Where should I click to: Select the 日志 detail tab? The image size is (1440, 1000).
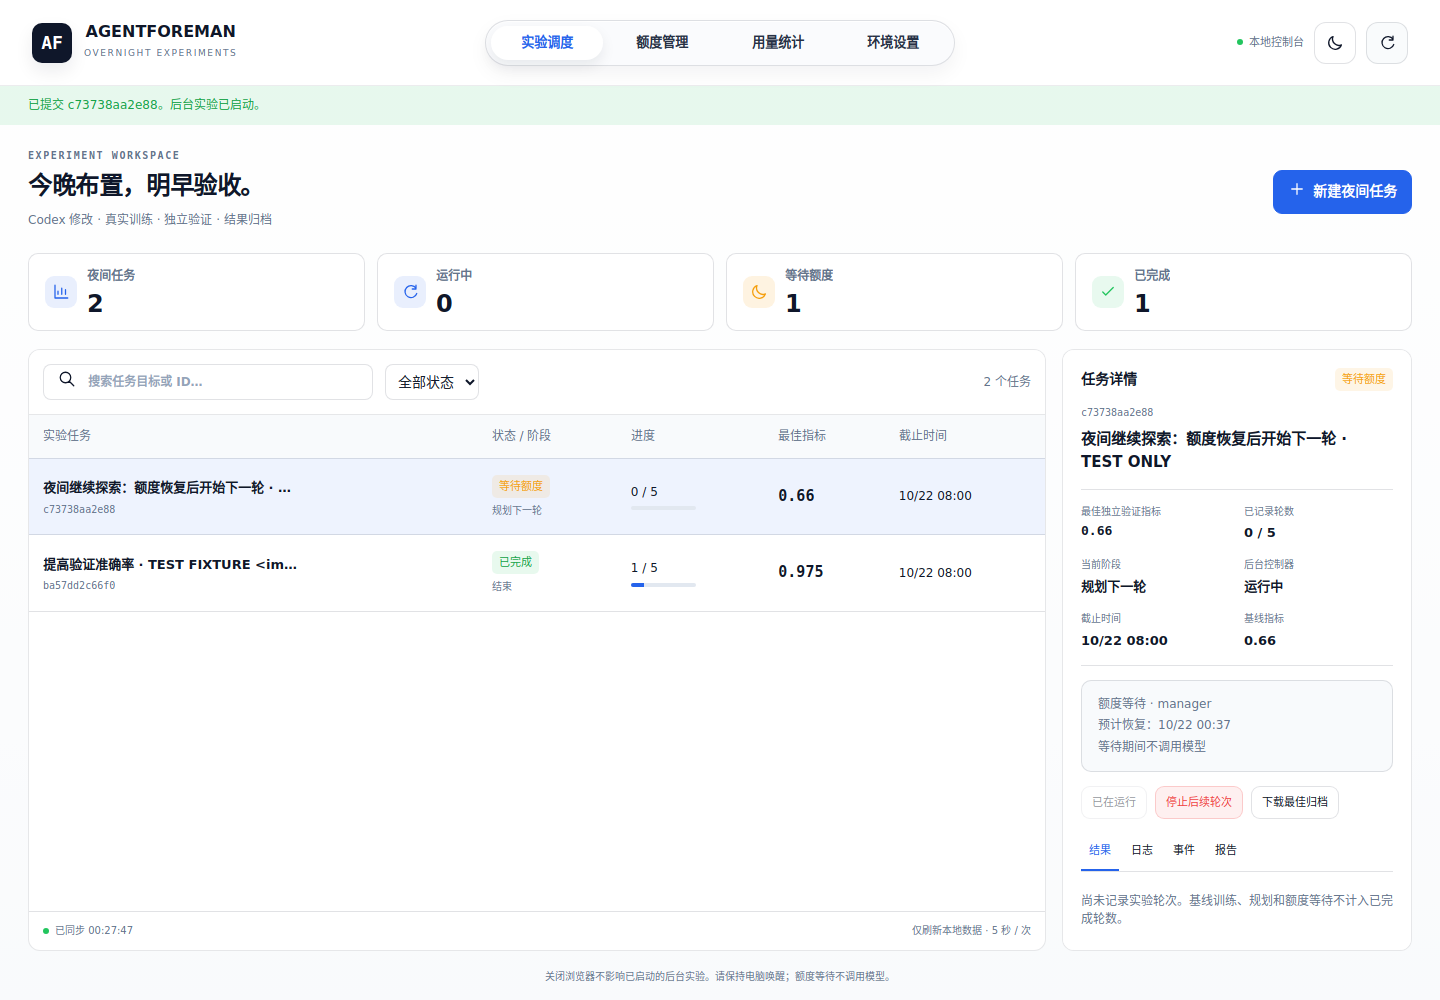click(1142, 850)
